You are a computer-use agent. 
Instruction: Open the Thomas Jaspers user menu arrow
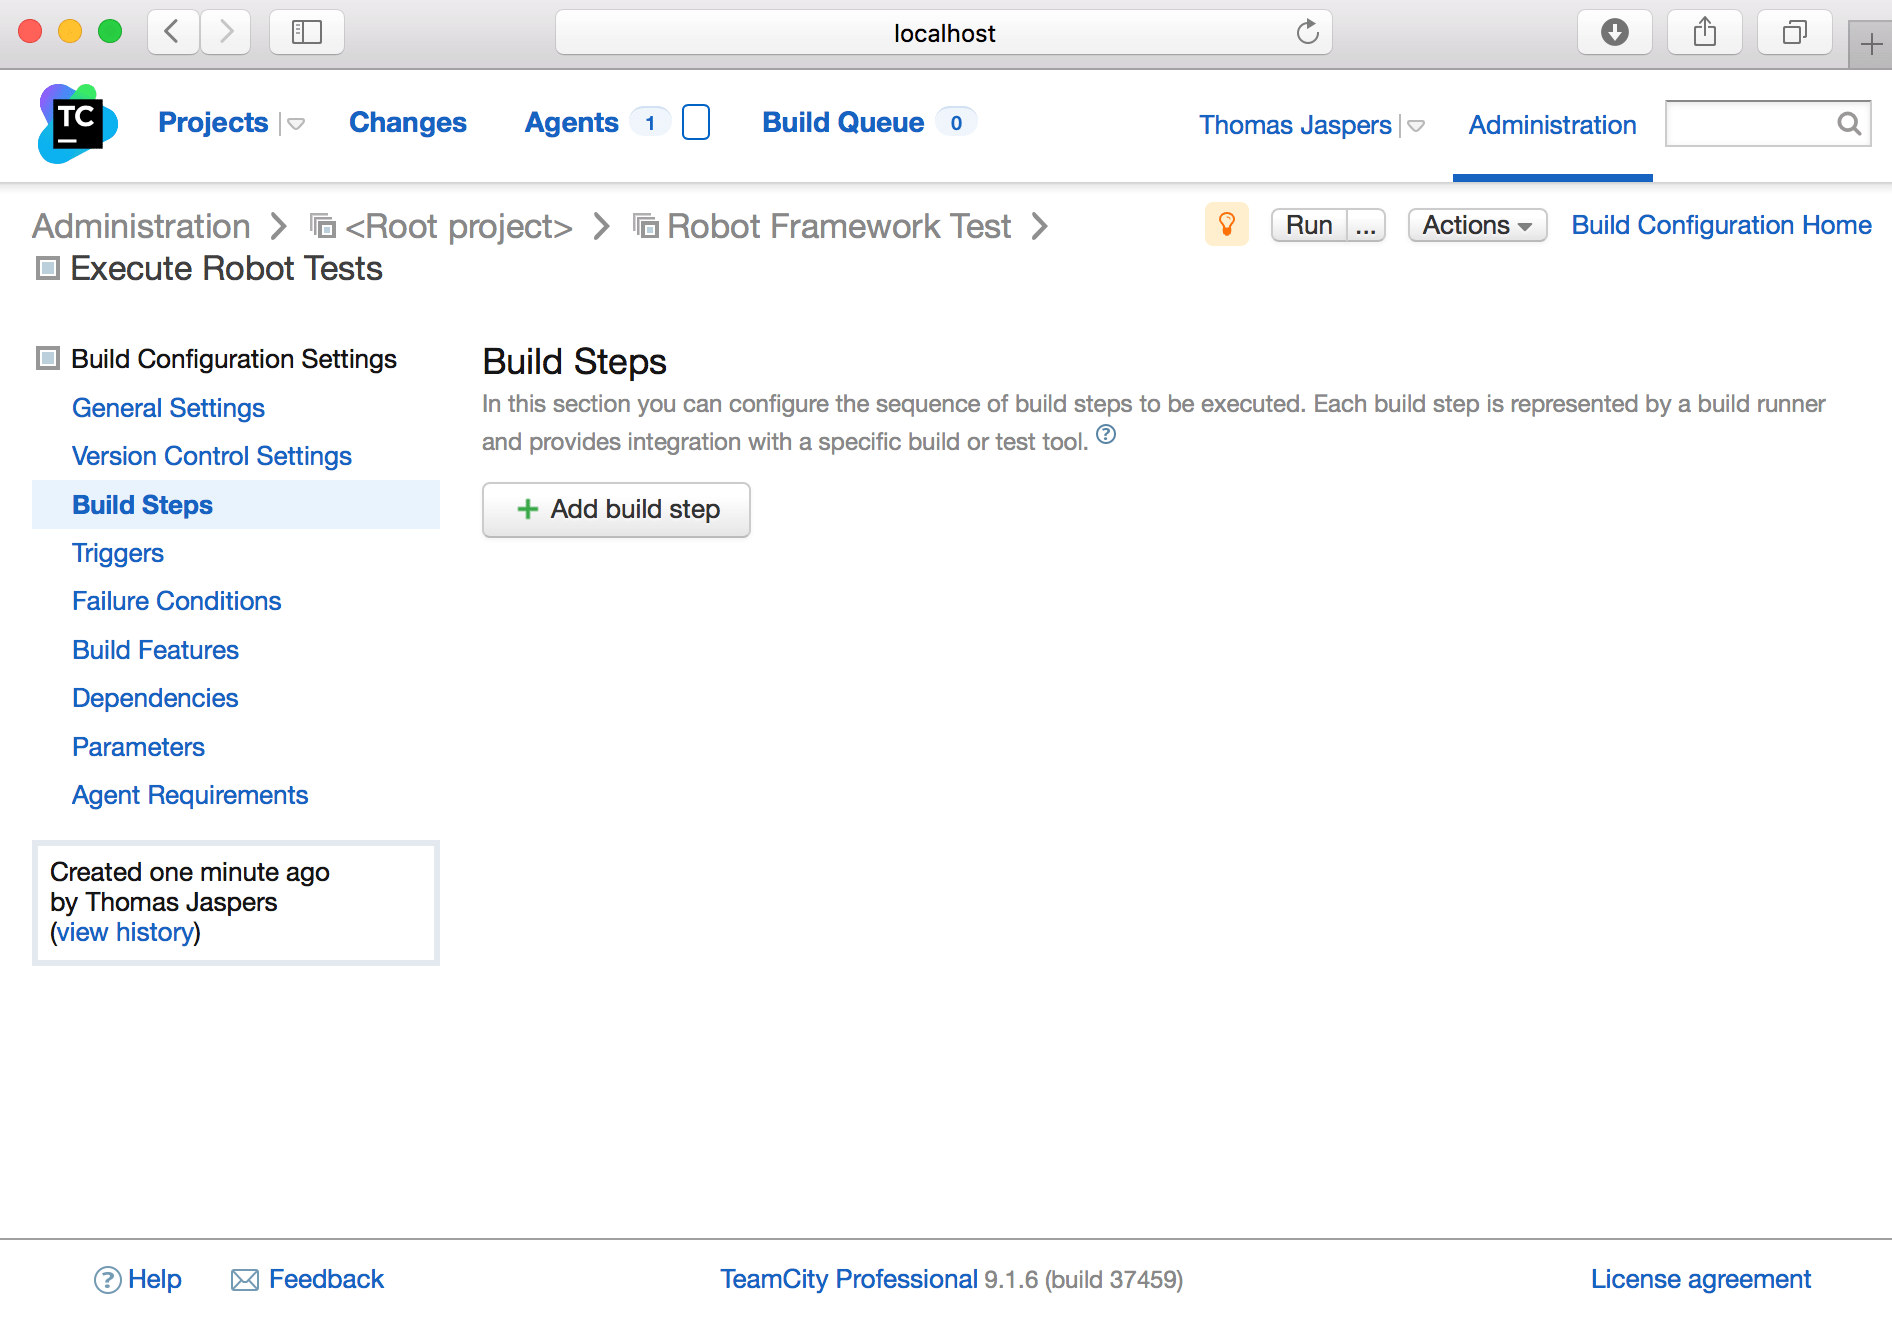[1416, 126]
